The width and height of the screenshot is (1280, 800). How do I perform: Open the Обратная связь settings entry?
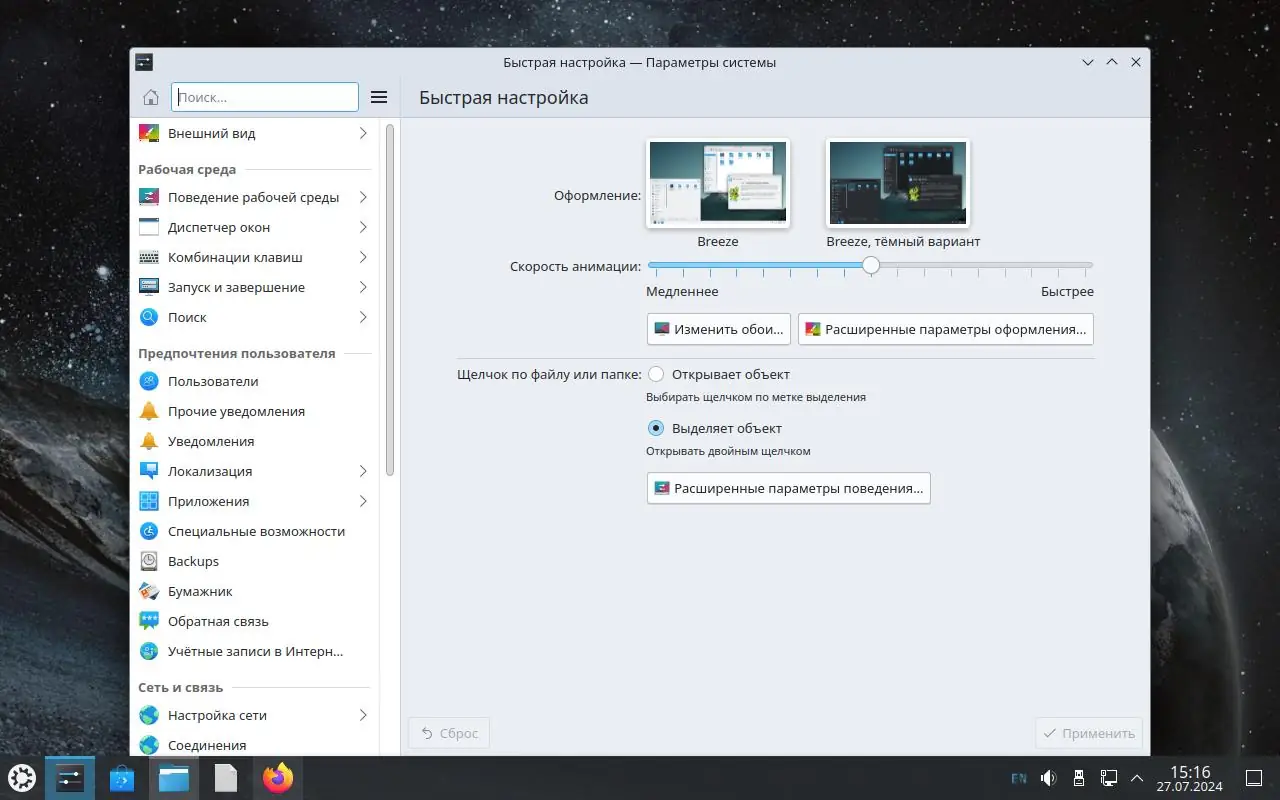pyautogui.click(x=254, y=621)
